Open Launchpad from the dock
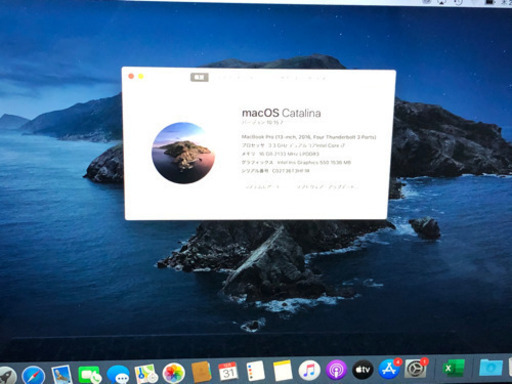This screenshot has height=384, width=512. [7, 376]
